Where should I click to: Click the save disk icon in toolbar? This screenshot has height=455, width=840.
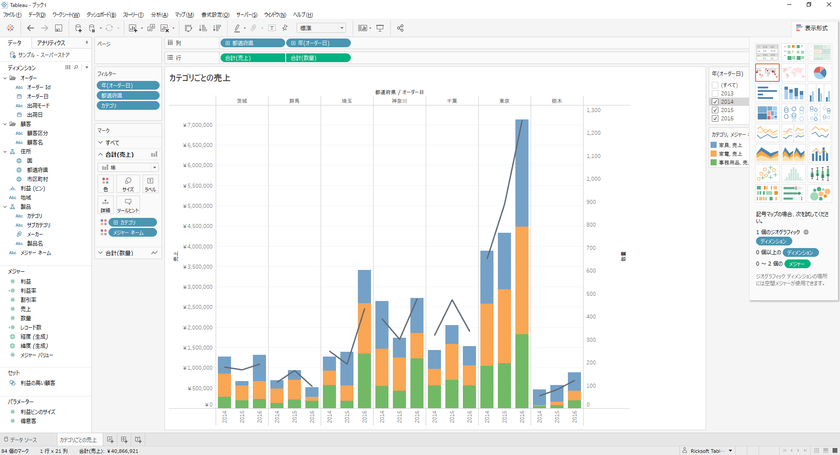click(58, 28)
